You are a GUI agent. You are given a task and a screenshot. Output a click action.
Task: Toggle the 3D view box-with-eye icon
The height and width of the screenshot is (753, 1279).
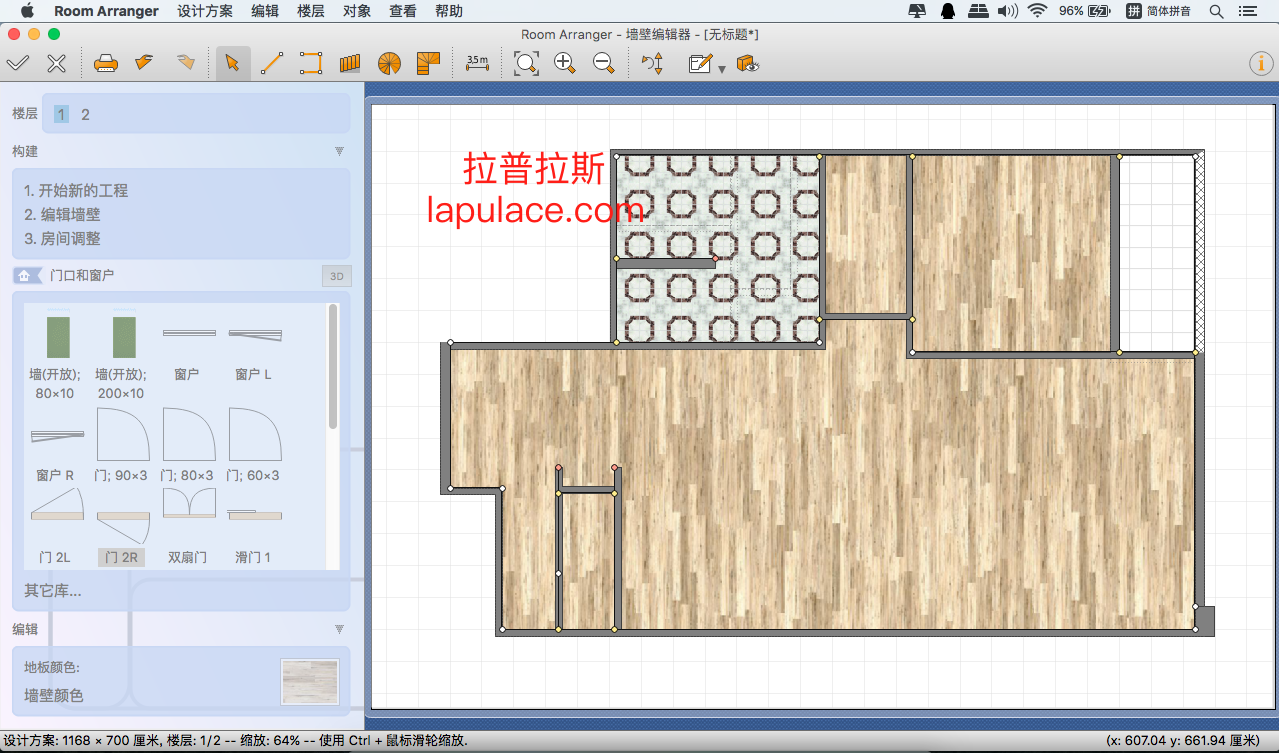click(748, 63)
